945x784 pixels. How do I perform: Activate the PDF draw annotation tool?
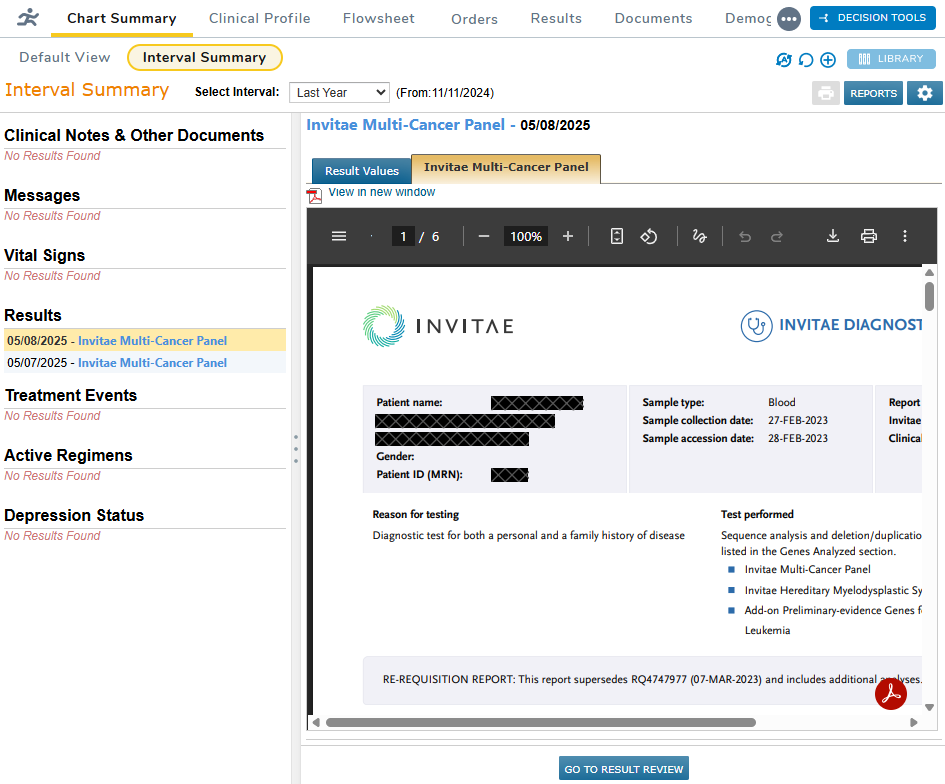[x=699, y=236]
